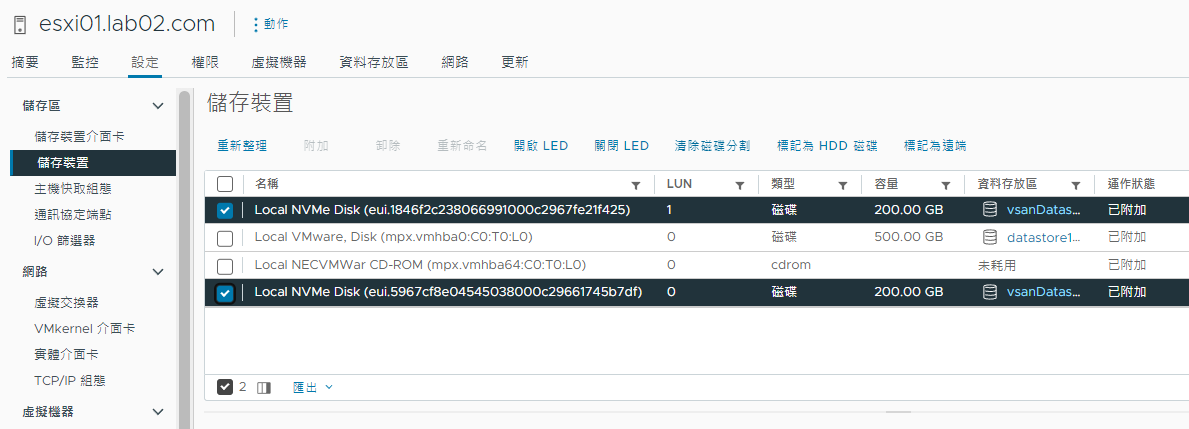Viewport: 1189px width, 429px height.
Task: Uncheck the Local NVMe Disk eui.1846f2c checkbox
Action: 224,210
